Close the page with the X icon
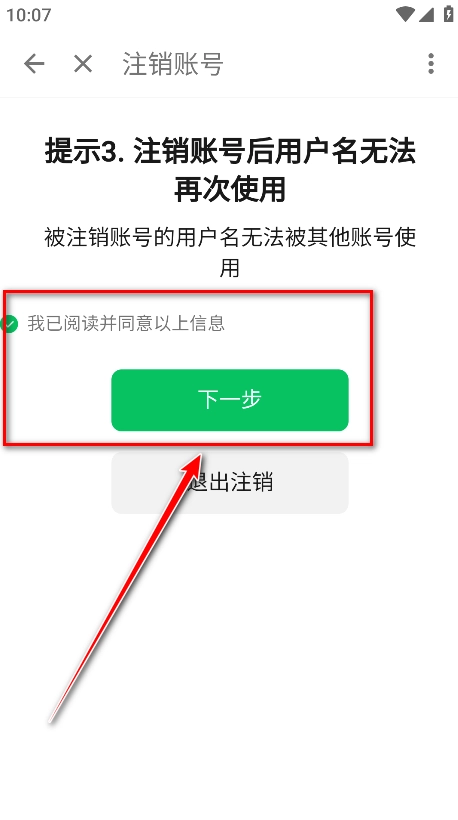The width and height of the screenshot is (458, 820). [x=83, y=64]
